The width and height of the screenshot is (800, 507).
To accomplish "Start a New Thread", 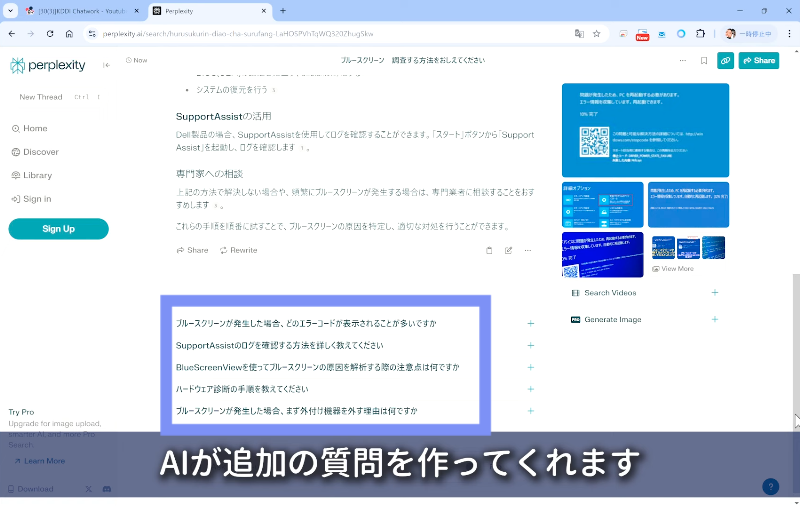I will click(59, 97).
